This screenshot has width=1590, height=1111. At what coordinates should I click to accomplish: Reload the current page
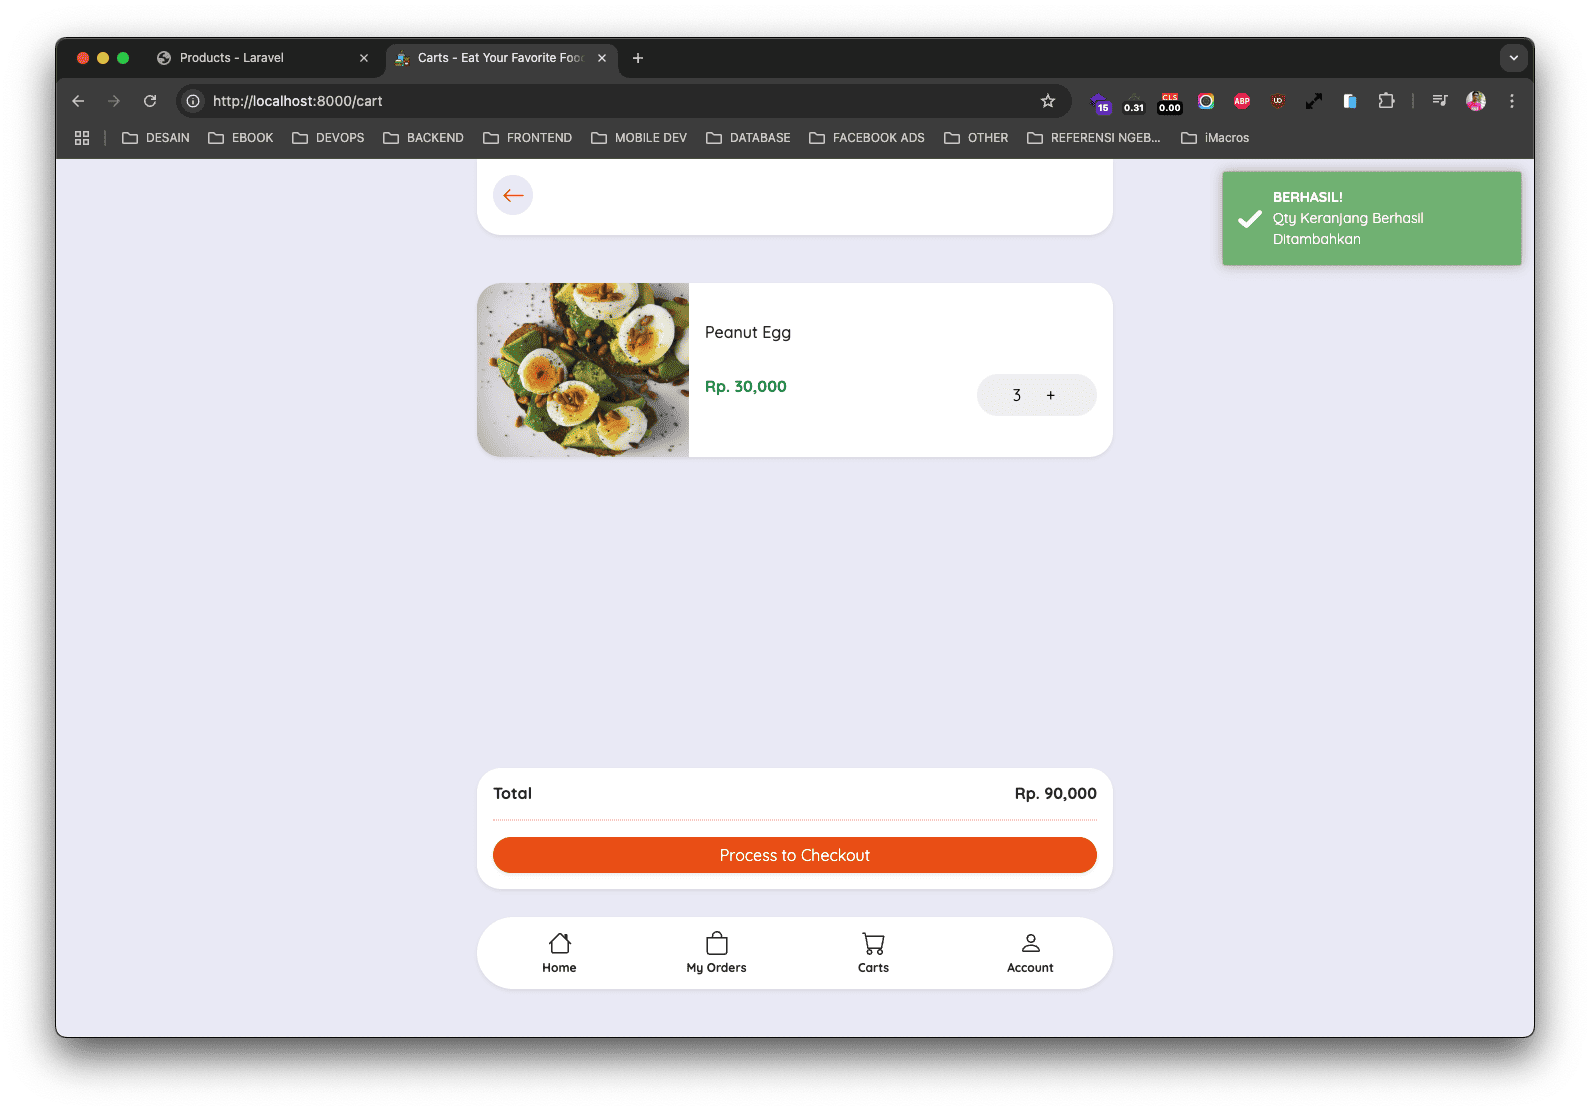150,101
